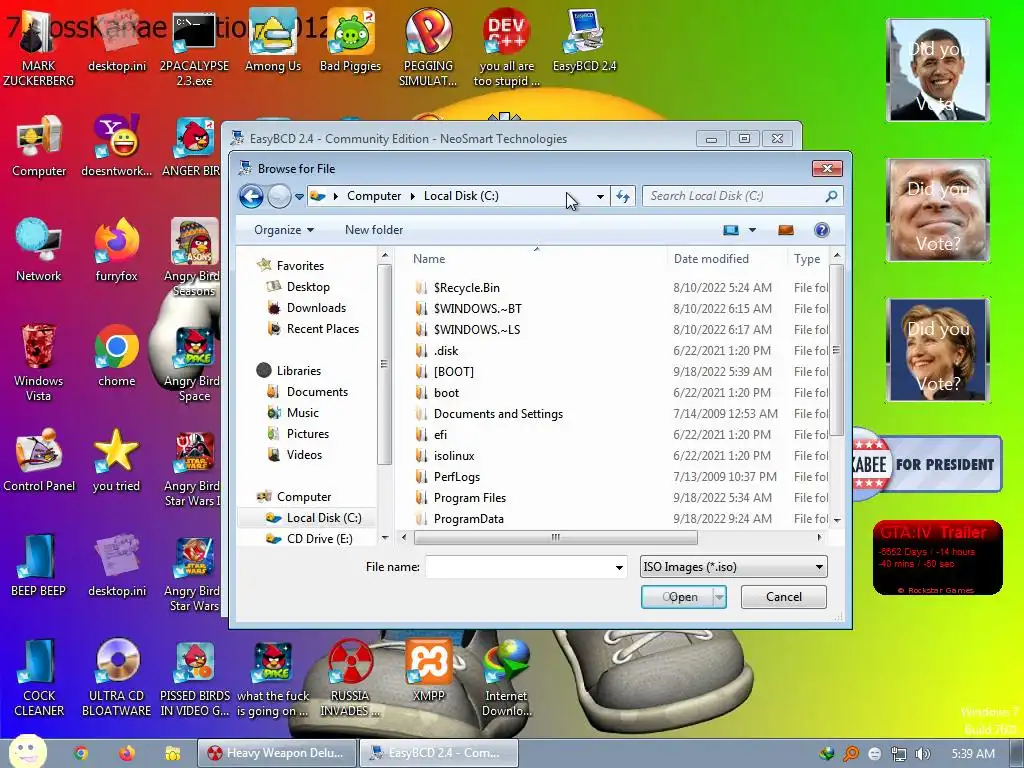Click the Back navigation arrow in Browse dialog
Viewport: 1024px width, 768px height.
[x=251, y=196]
